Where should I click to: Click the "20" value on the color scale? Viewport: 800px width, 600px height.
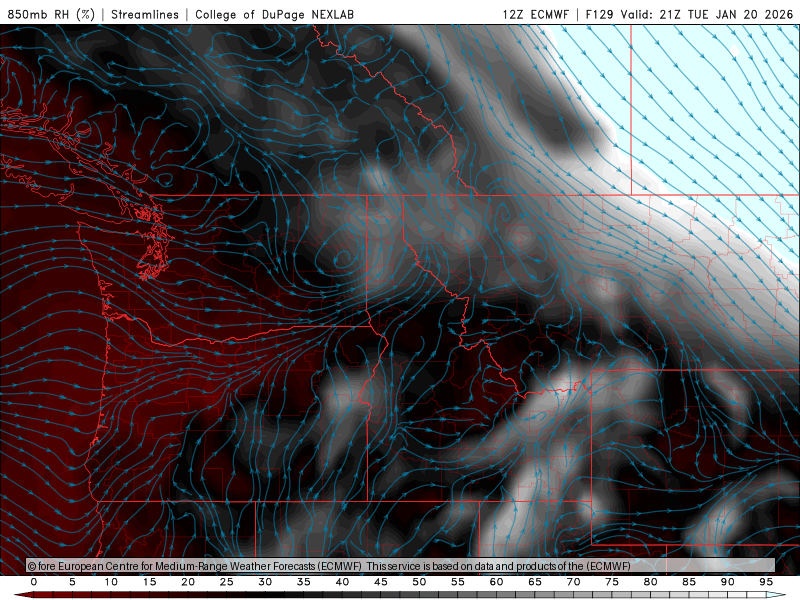[x=188, y=582]
